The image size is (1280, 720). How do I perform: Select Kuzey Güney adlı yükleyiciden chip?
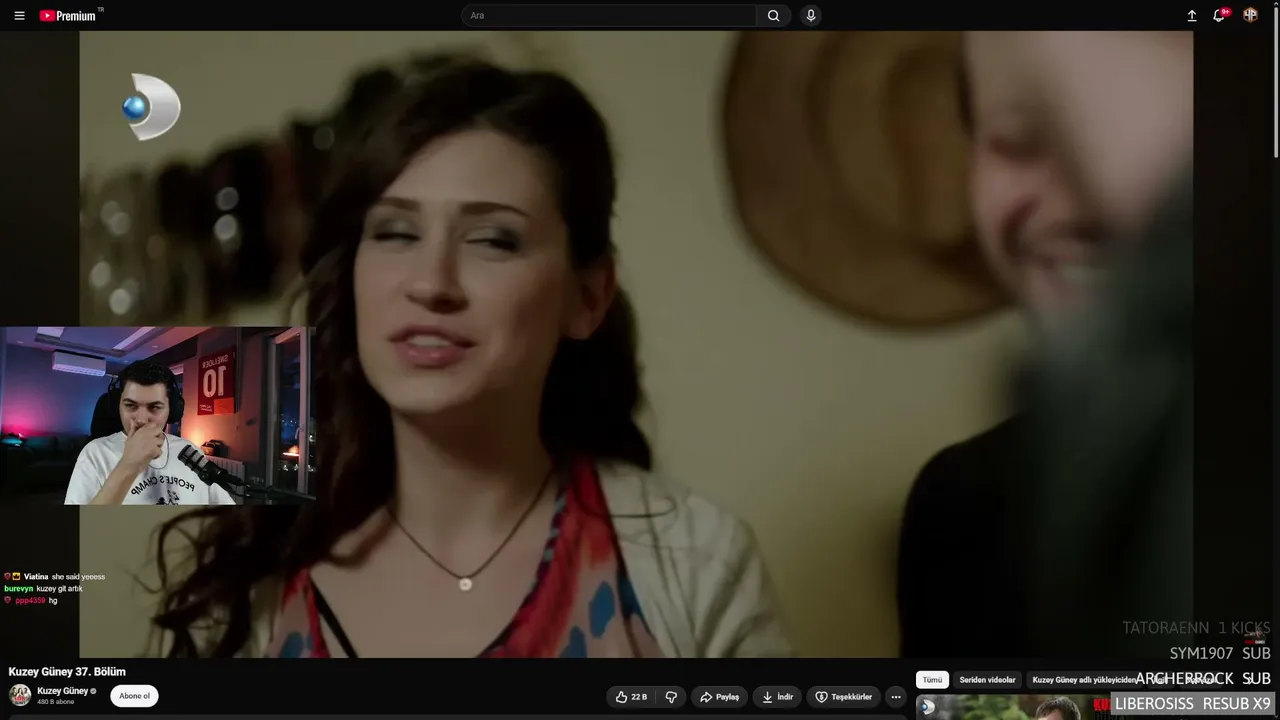1084,680
